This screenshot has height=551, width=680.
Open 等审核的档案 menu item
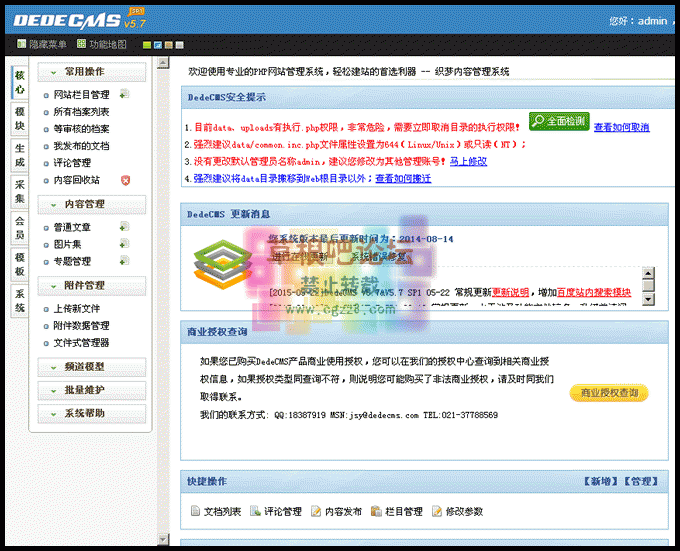point(81,129)
